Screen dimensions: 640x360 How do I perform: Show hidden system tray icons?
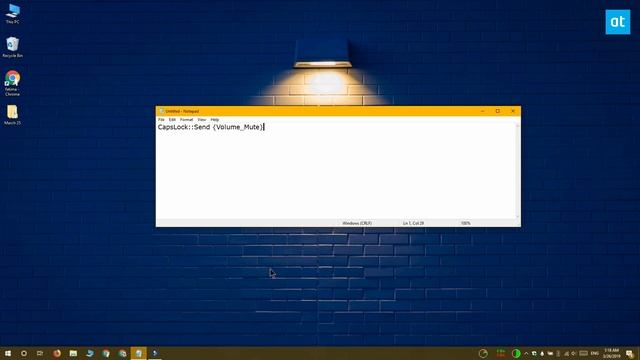click(526, 353)
